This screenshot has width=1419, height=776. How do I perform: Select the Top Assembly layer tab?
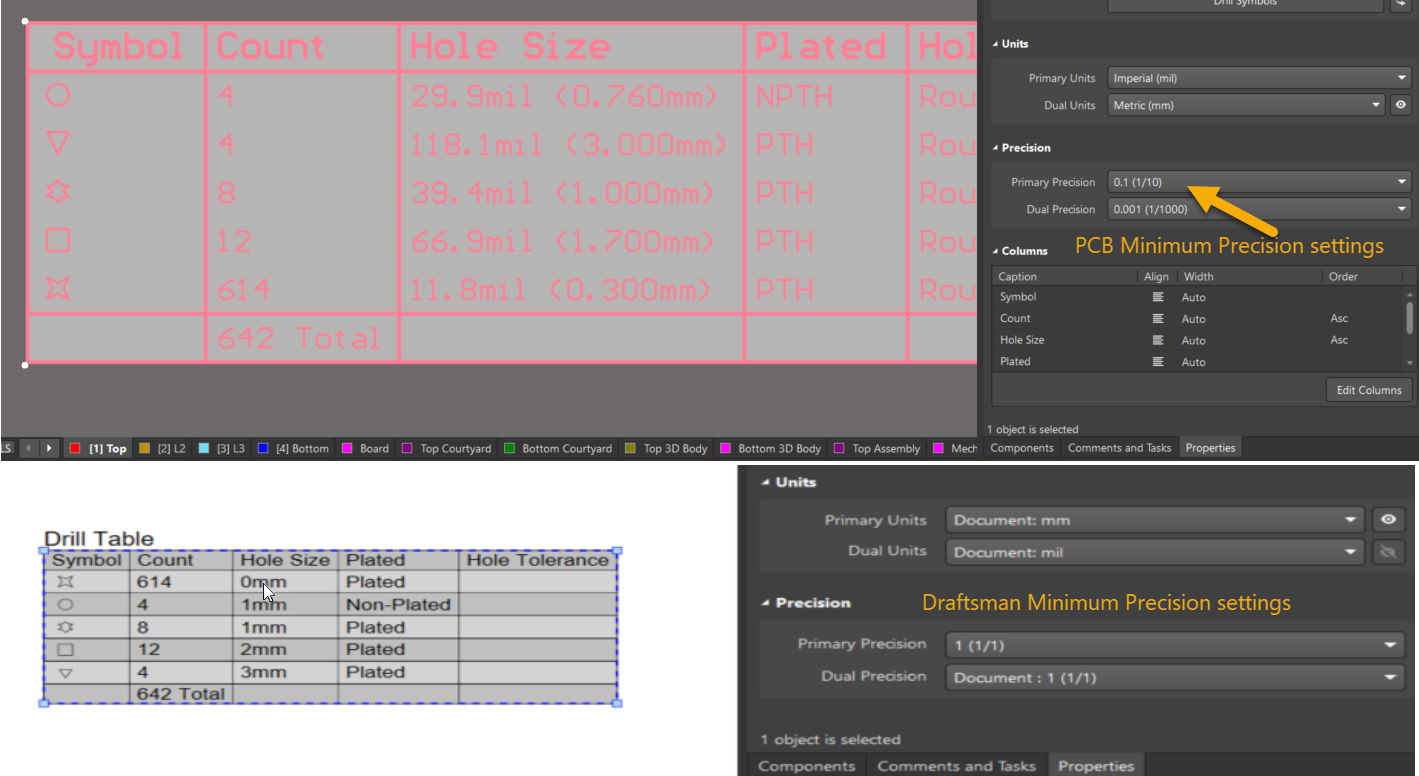click(878, 449)
